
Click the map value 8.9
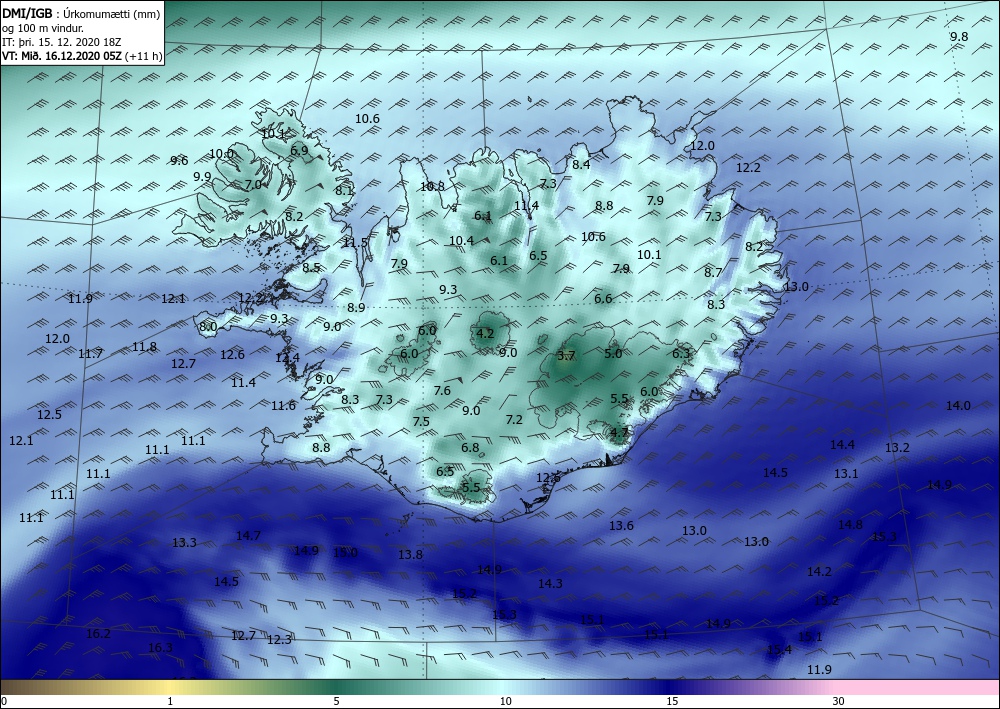(x=356, y=307)
